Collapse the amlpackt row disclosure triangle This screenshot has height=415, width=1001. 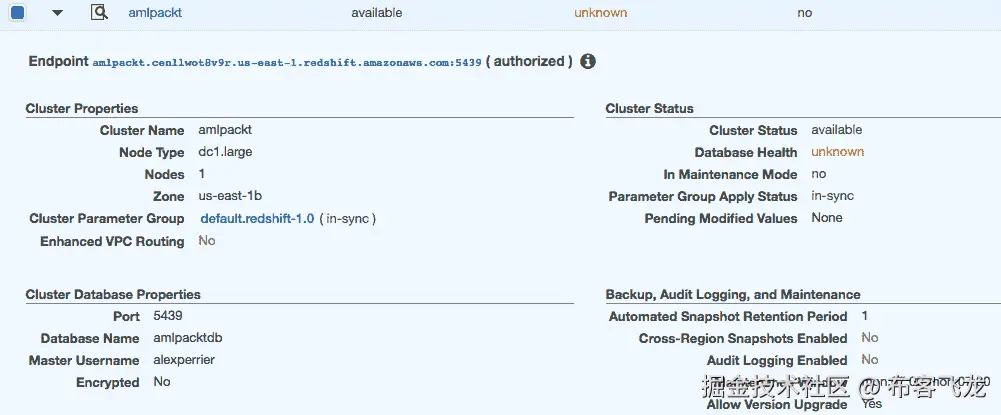(57, 13)
